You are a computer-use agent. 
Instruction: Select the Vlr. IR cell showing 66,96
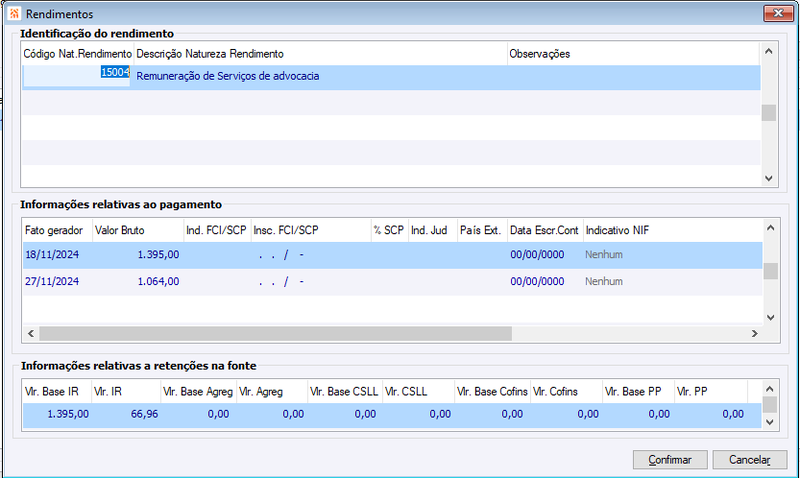(126, 414)
